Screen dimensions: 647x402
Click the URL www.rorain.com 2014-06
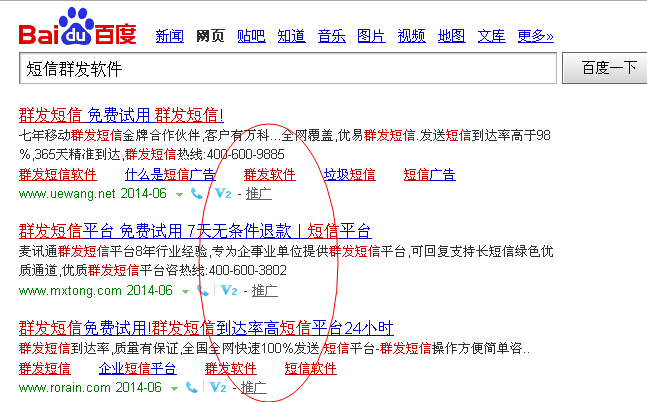[90, 388]
